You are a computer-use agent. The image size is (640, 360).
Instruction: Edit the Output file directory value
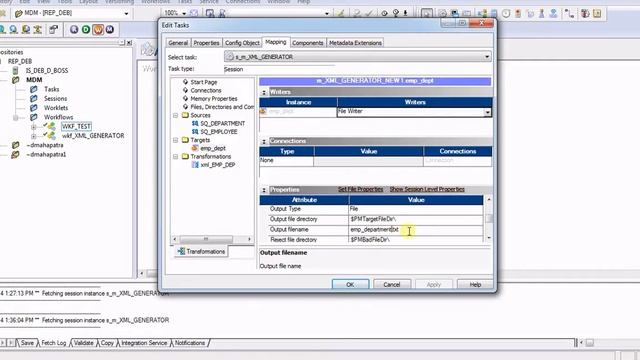[x=416, y=219]
